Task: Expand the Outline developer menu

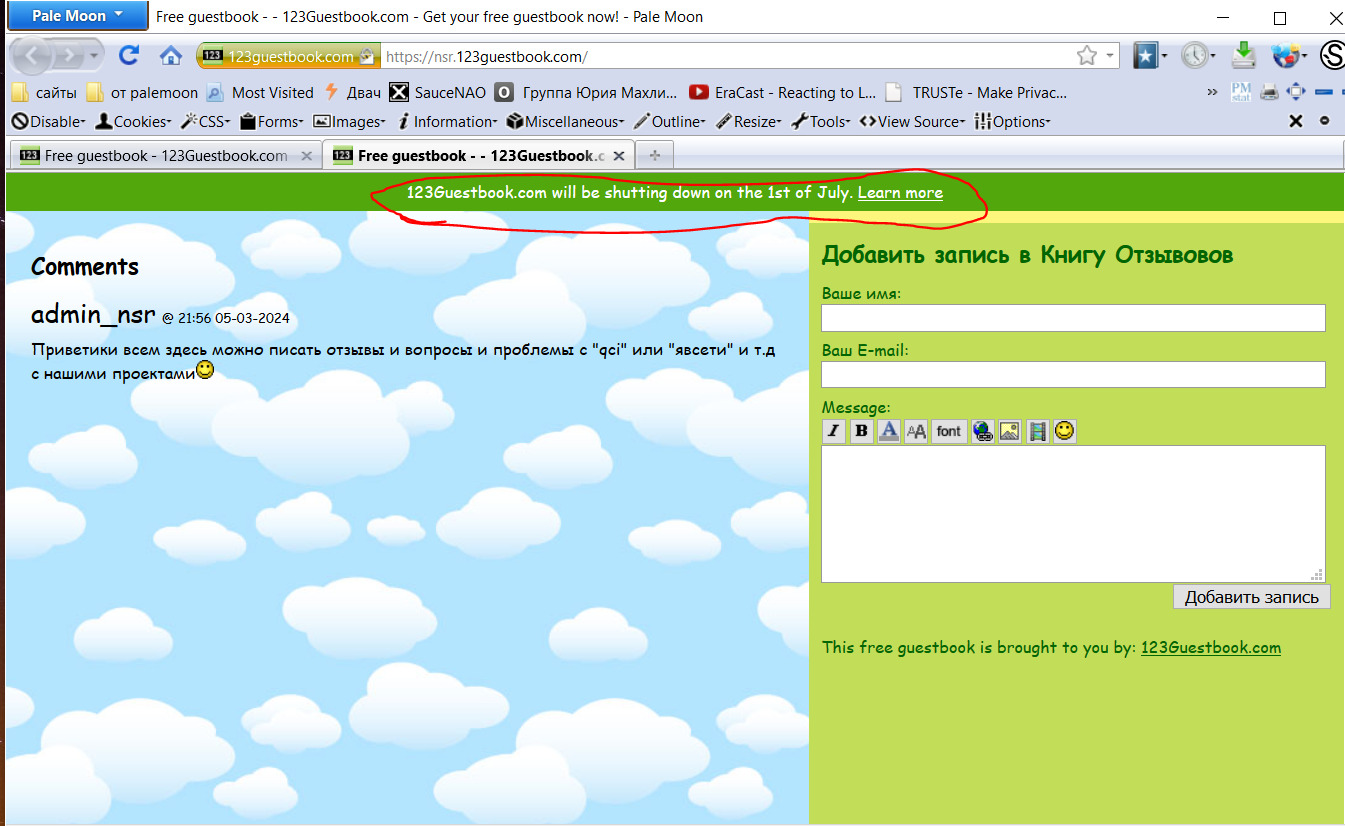Action: point(669,121)
